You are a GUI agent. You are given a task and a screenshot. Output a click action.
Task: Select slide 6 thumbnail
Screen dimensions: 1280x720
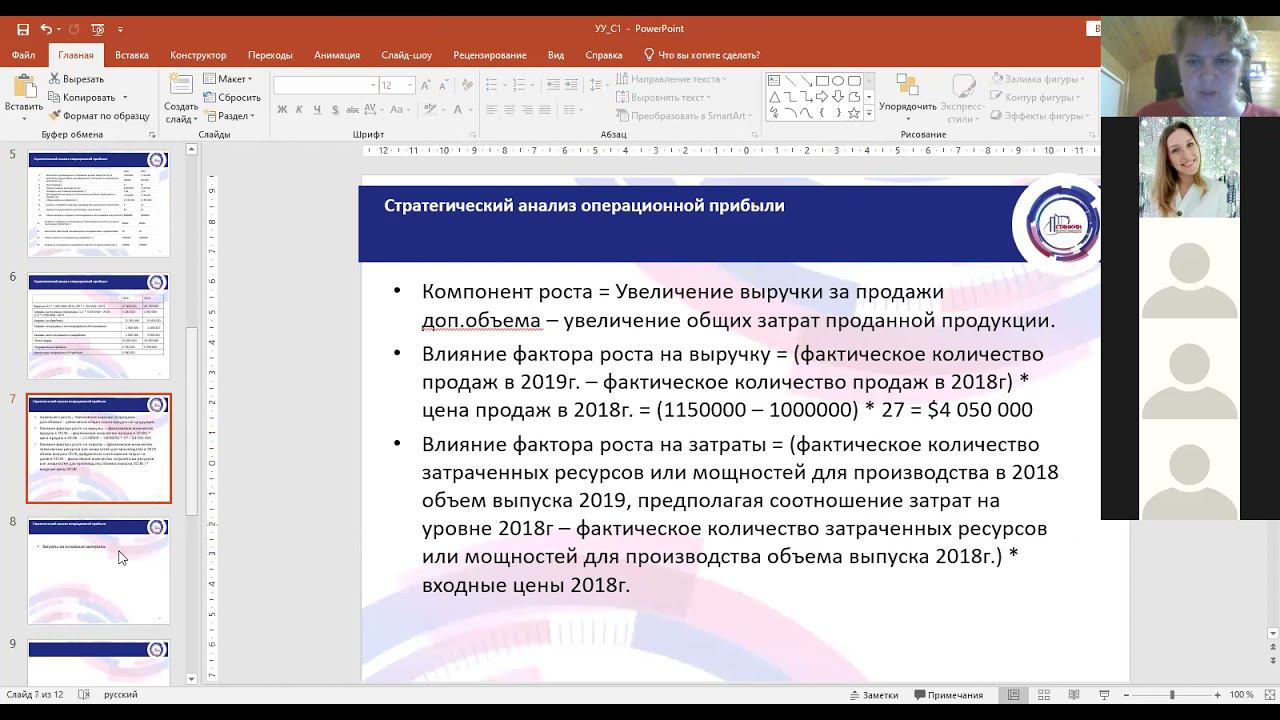pos(99,326)
